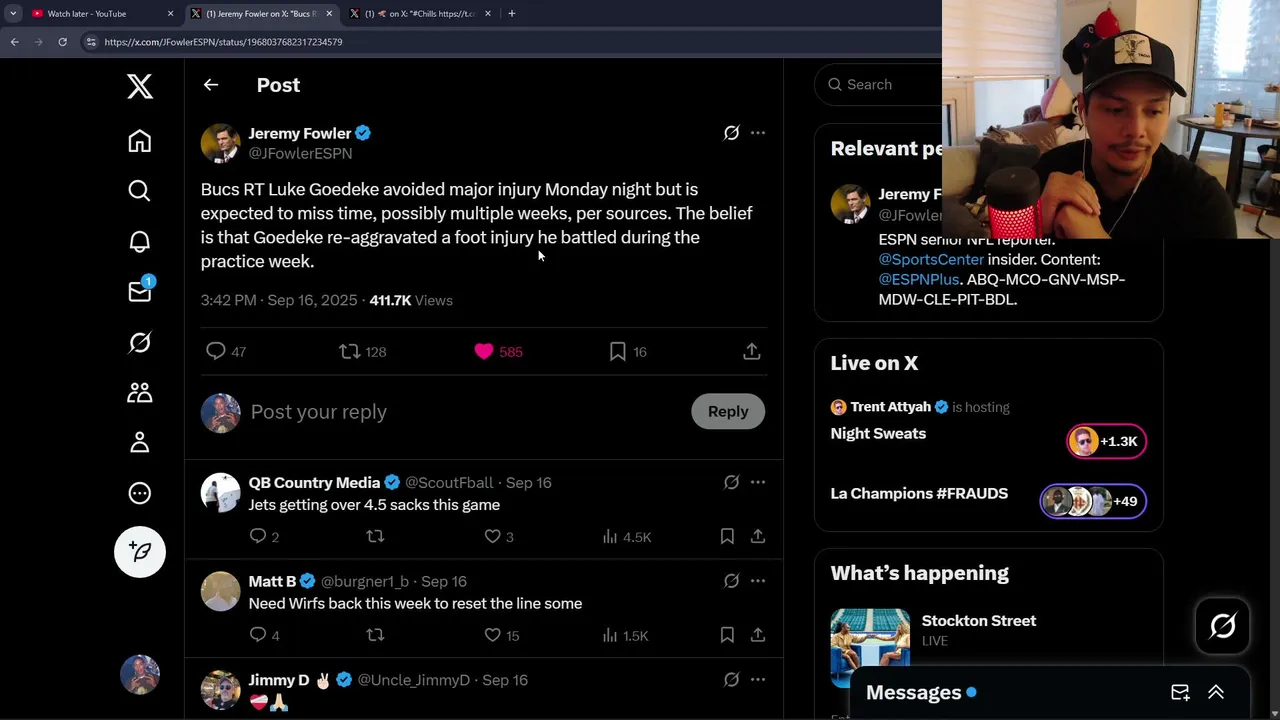1280x720 pixels.
Task: Click the Reply button
Action: [x=728, y=412]
